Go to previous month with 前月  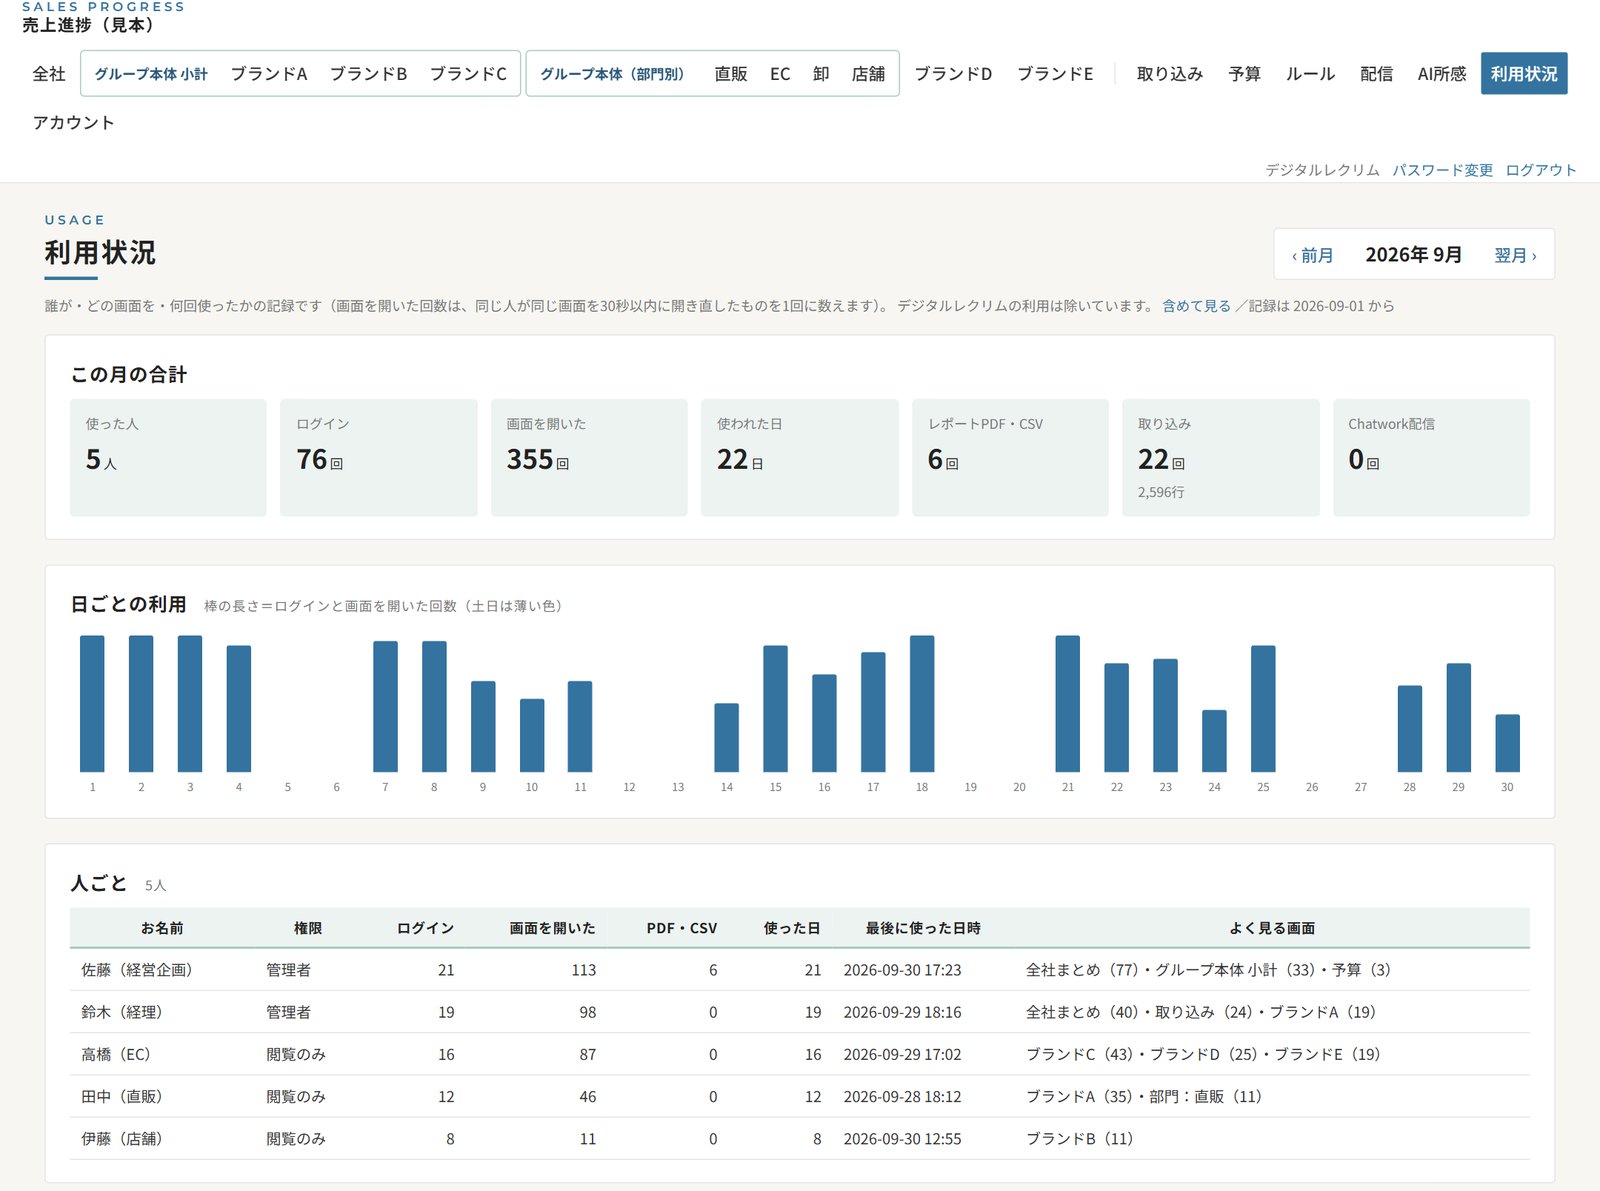[x=1312, y=255]
